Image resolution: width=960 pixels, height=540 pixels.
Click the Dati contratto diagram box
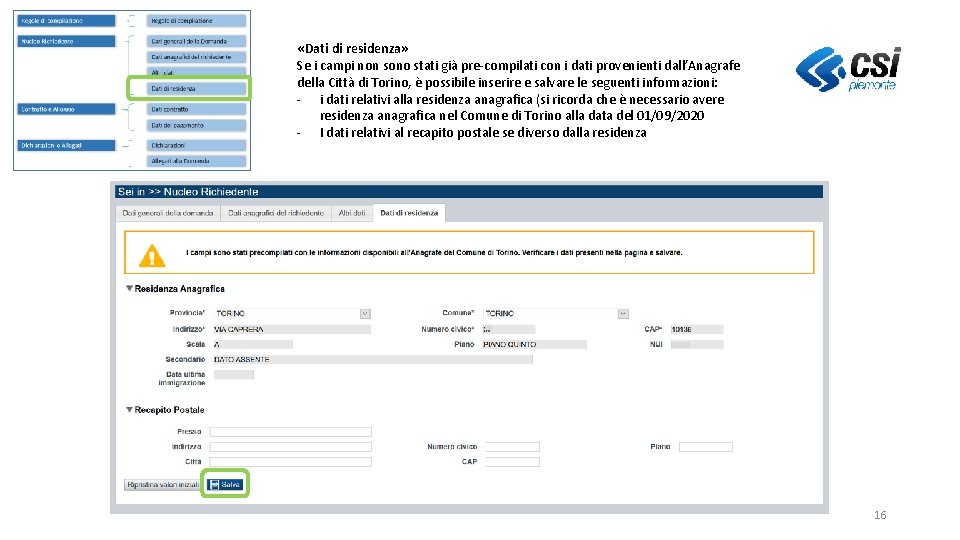(x=196, y=109)
